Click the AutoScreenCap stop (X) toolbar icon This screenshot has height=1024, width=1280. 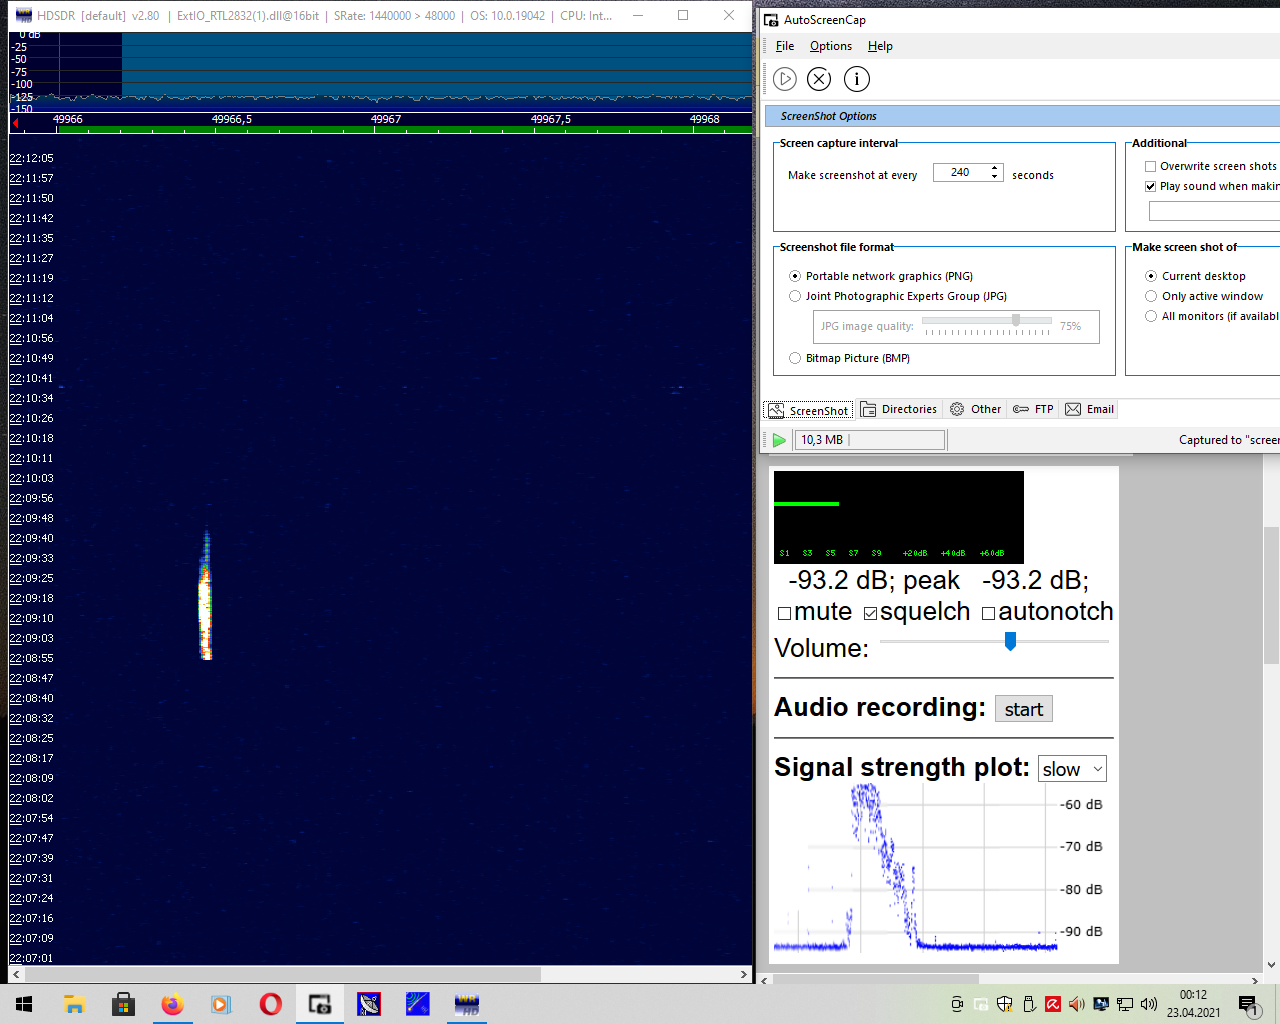pos(819,79)
